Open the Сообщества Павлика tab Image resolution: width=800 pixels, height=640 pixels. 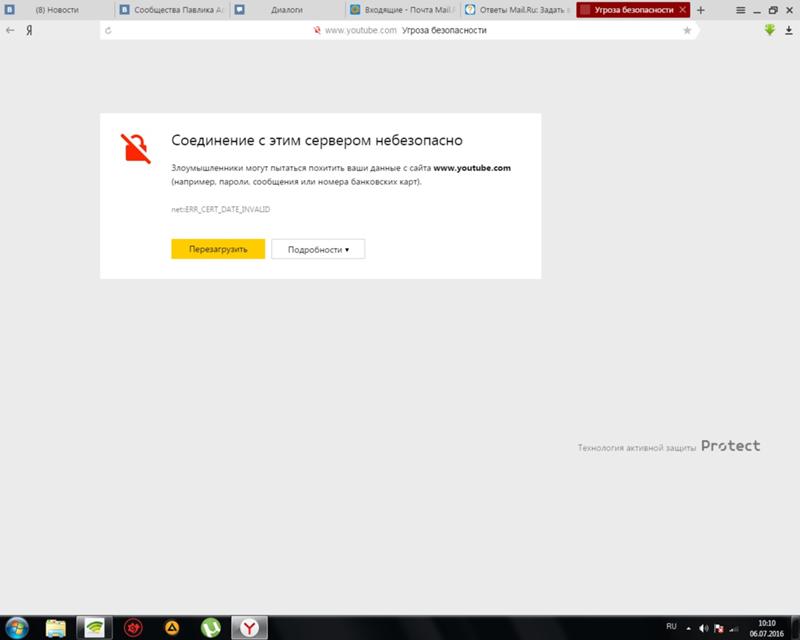tap(172, 10)
